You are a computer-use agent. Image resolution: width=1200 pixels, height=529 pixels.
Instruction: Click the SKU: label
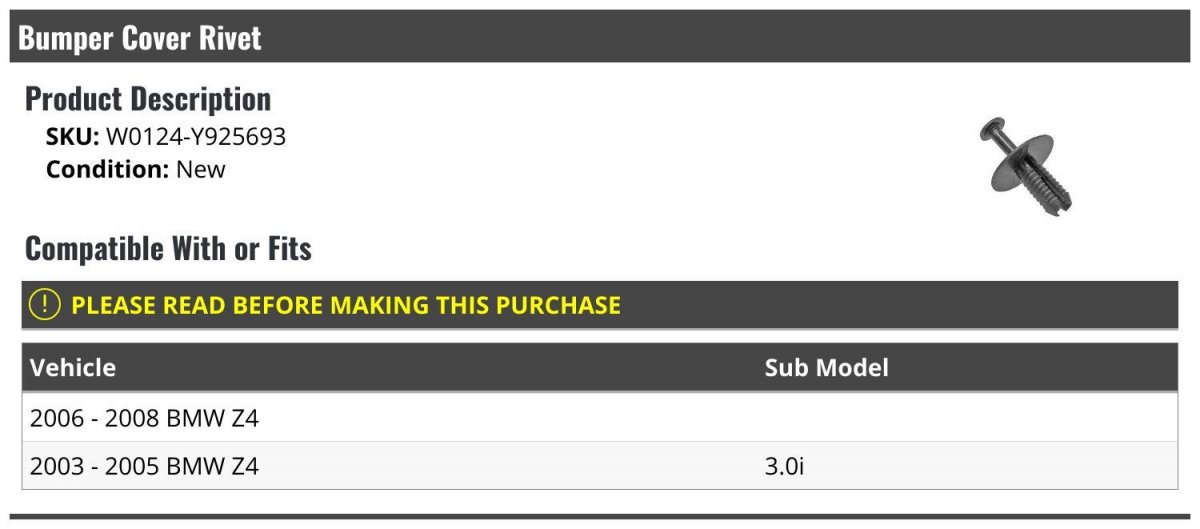point(72,137)
